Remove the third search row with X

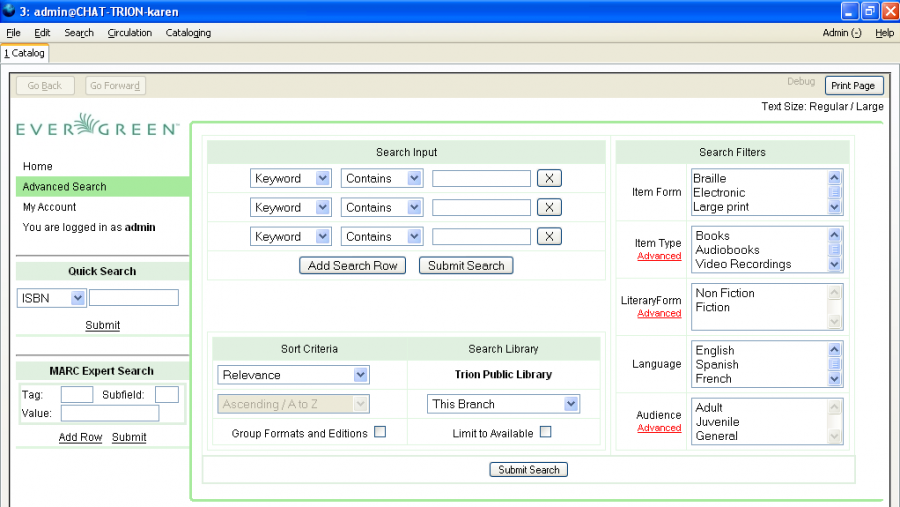click(549, 237)
